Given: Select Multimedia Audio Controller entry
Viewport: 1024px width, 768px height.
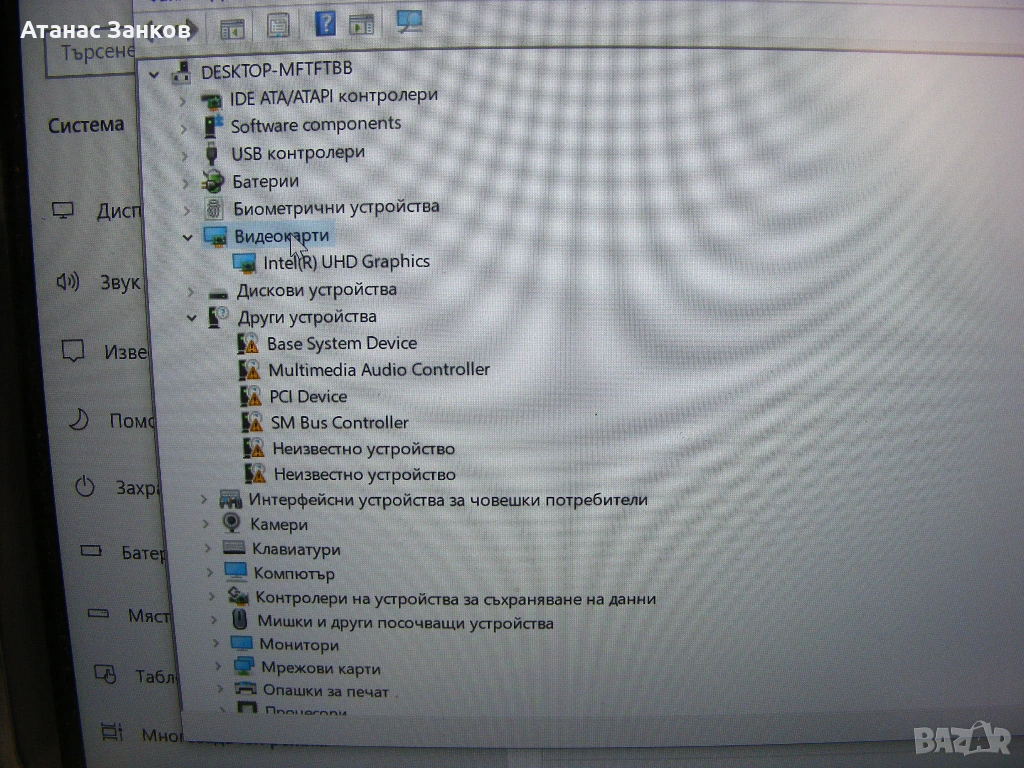Looking at the screenshot, I should point(378,370).
